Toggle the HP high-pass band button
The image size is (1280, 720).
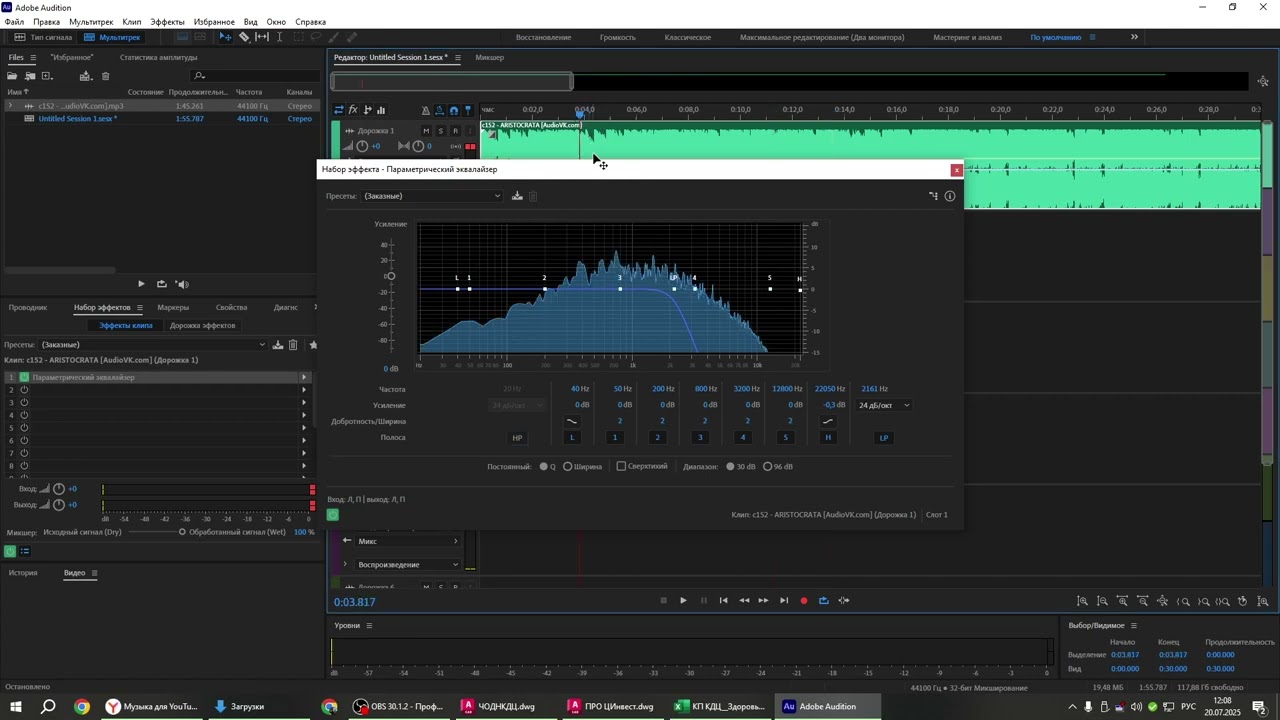click(517, 438)
